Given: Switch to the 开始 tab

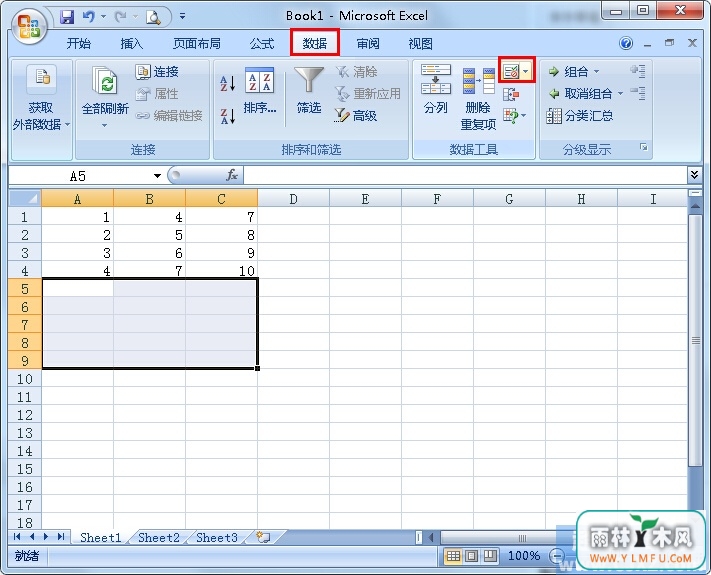Looking at the screenshot, I should [x=79, y=44].
